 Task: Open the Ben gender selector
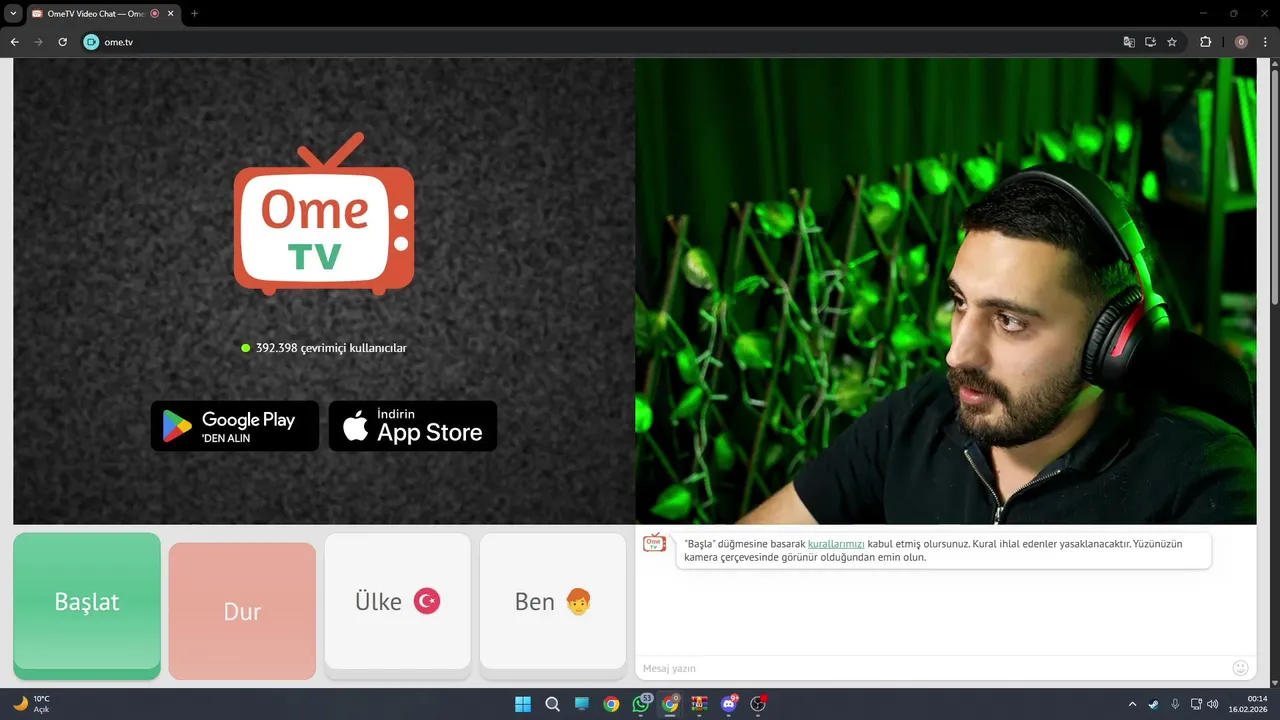553,602
